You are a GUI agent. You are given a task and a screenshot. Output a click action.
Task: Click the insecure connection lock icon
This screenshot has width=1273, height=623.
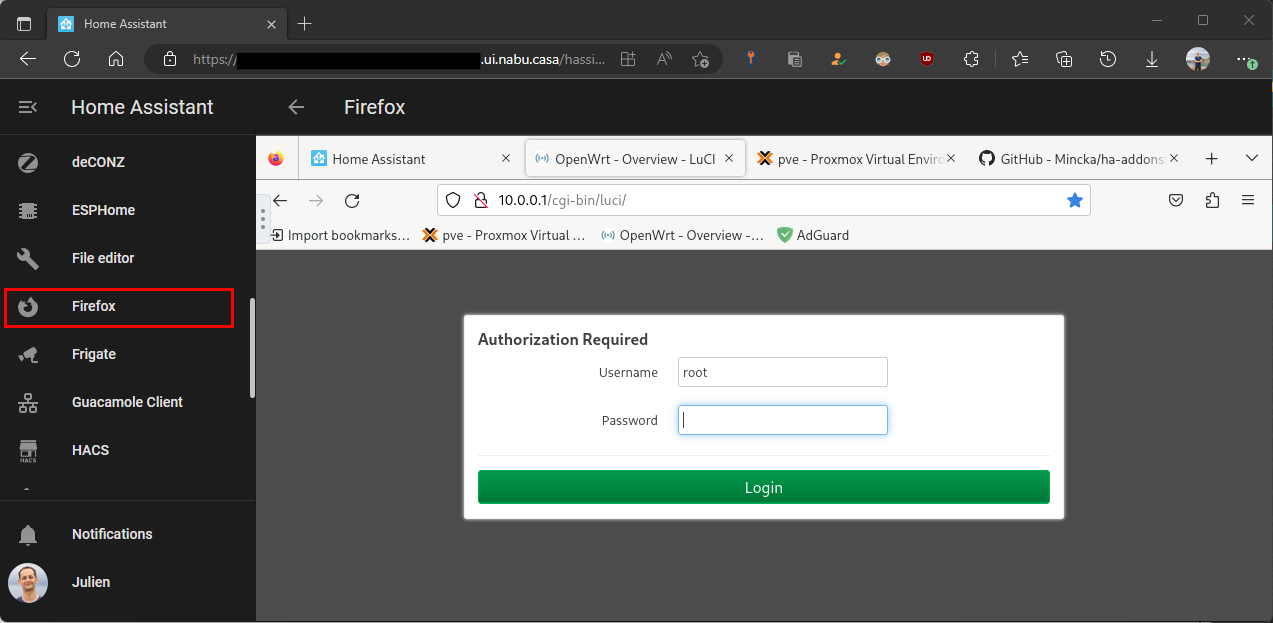(x=479, y=200)
